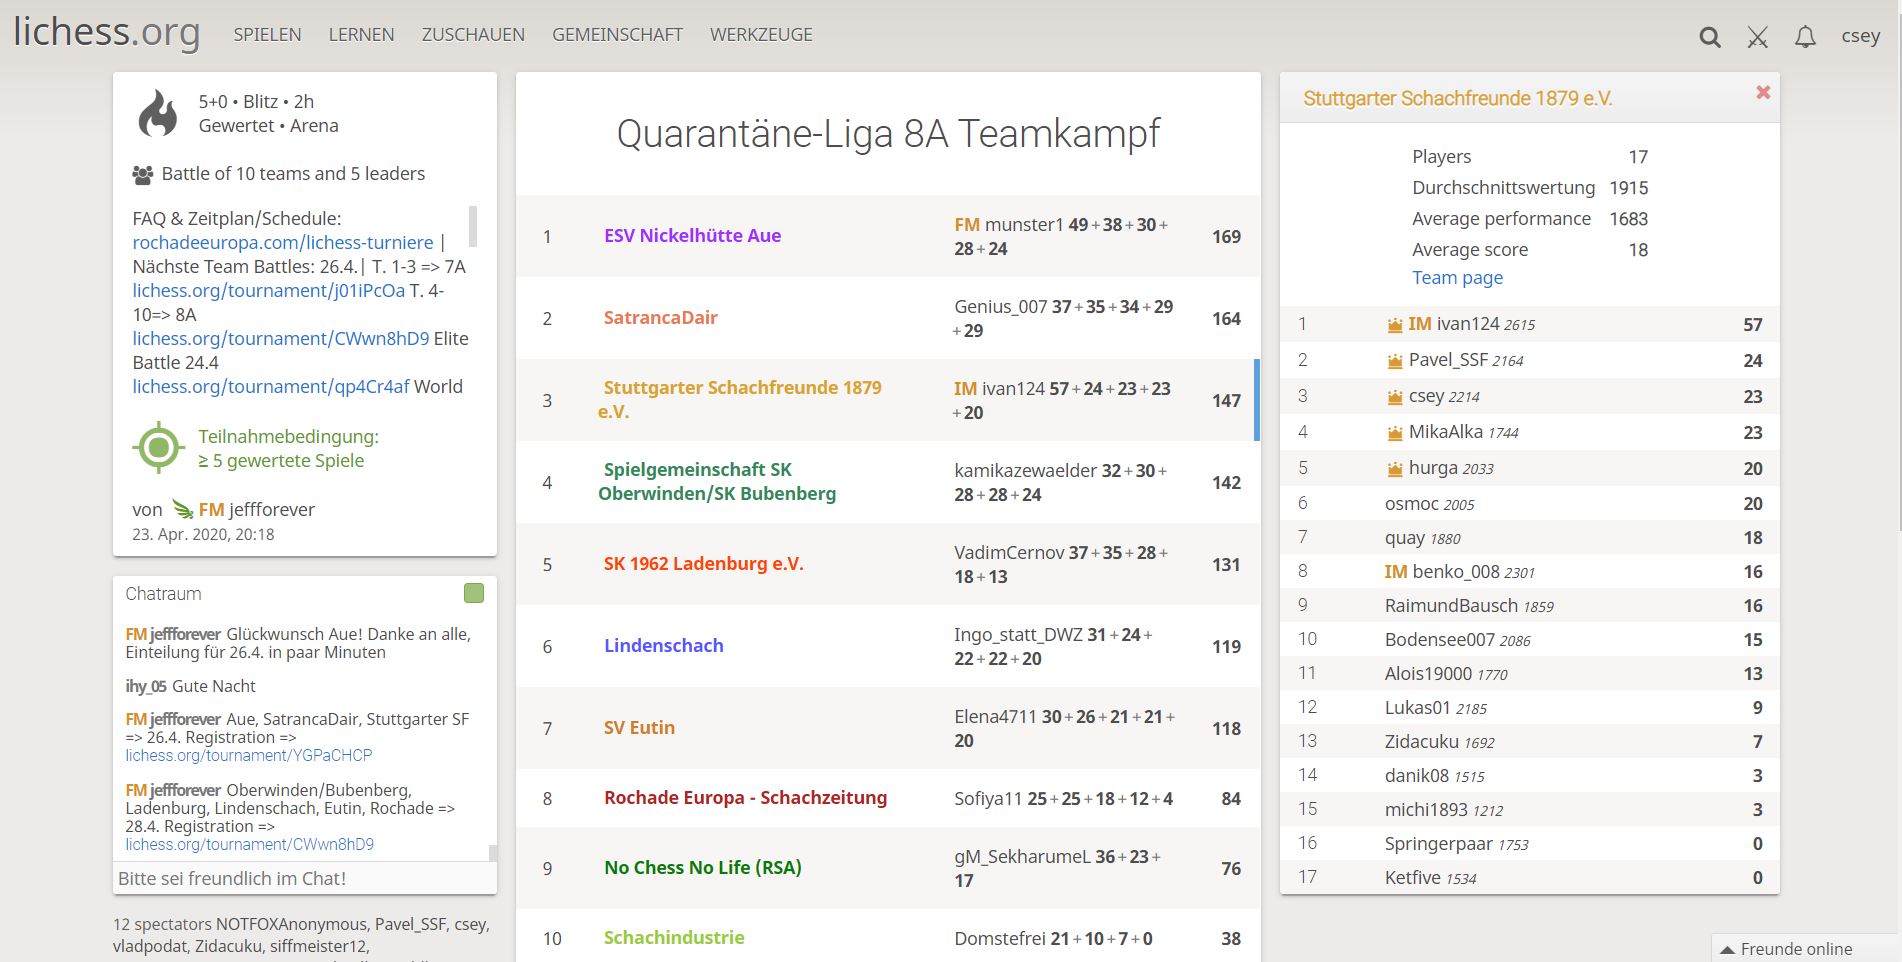Close the Stuttgarter Schachfreunde team panel
The image size is (1902, 962).
point(1763,92)
